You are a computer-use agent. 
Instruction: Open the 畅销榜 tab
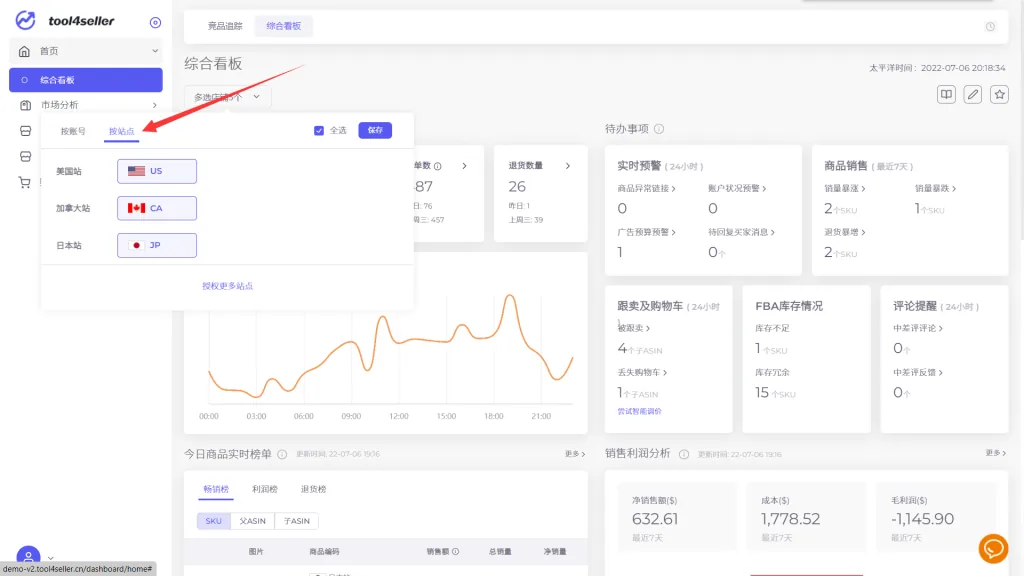(x=216, y=489)
